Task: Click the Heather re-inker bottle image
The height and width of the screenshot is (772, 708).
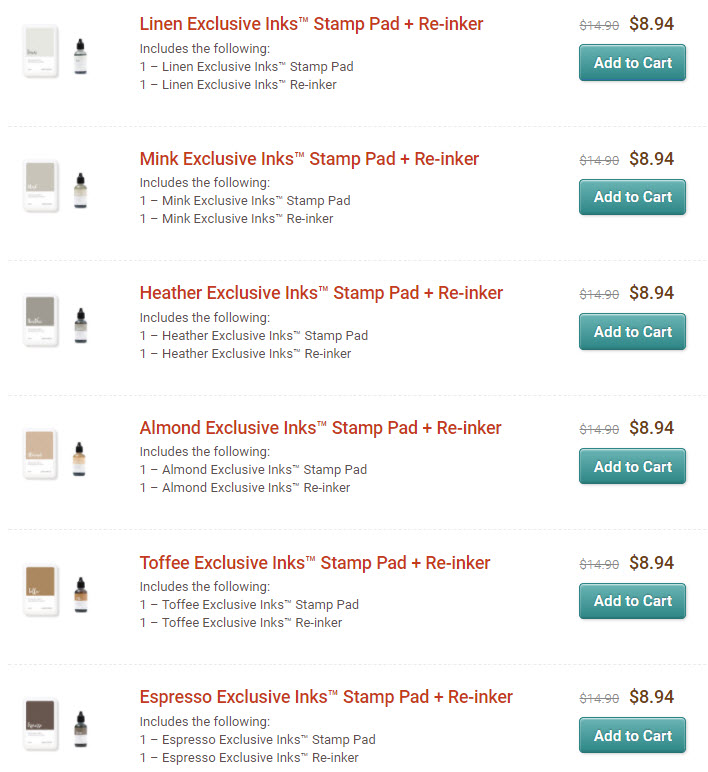Action: pos(81,323)
